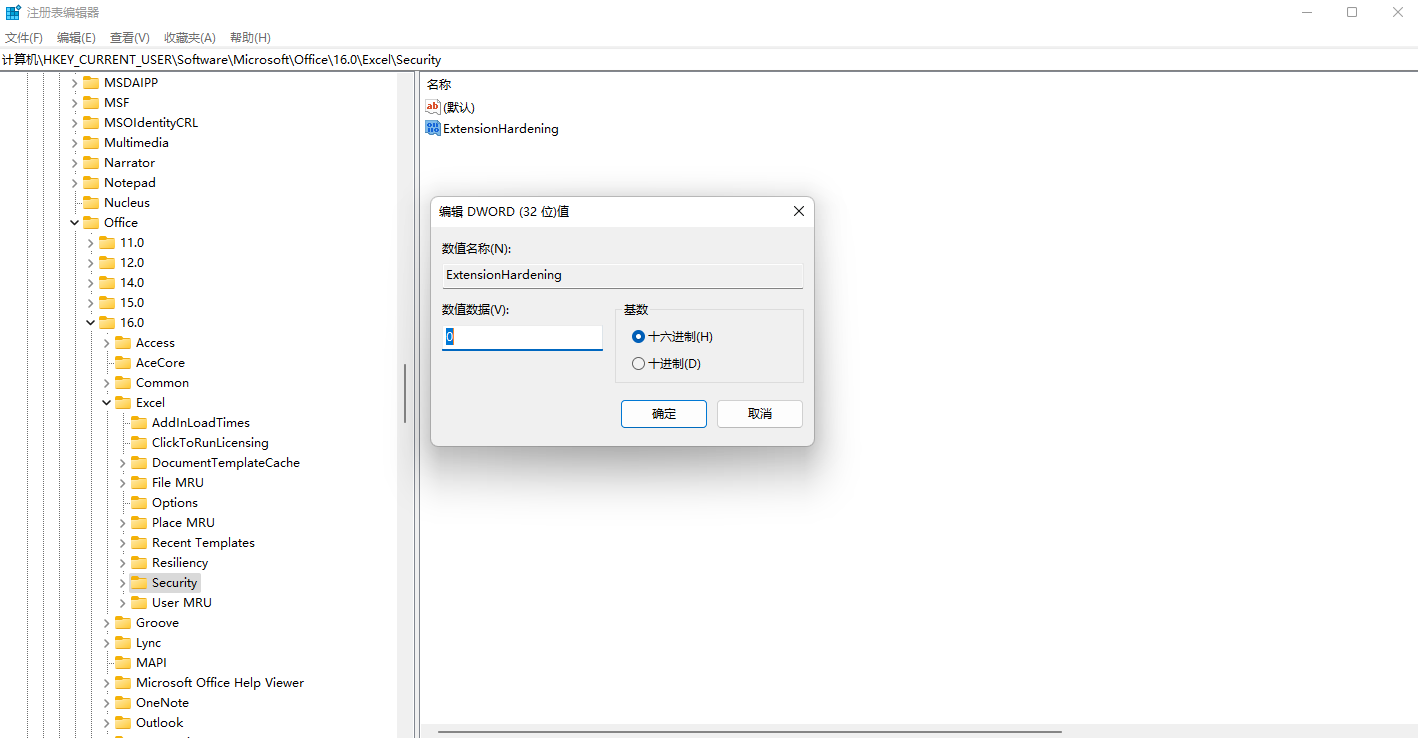Select the ExtensionHardening value name text
Image resolution: width=1418 pixels, height=738 pixels.
(x=501, y=128)
